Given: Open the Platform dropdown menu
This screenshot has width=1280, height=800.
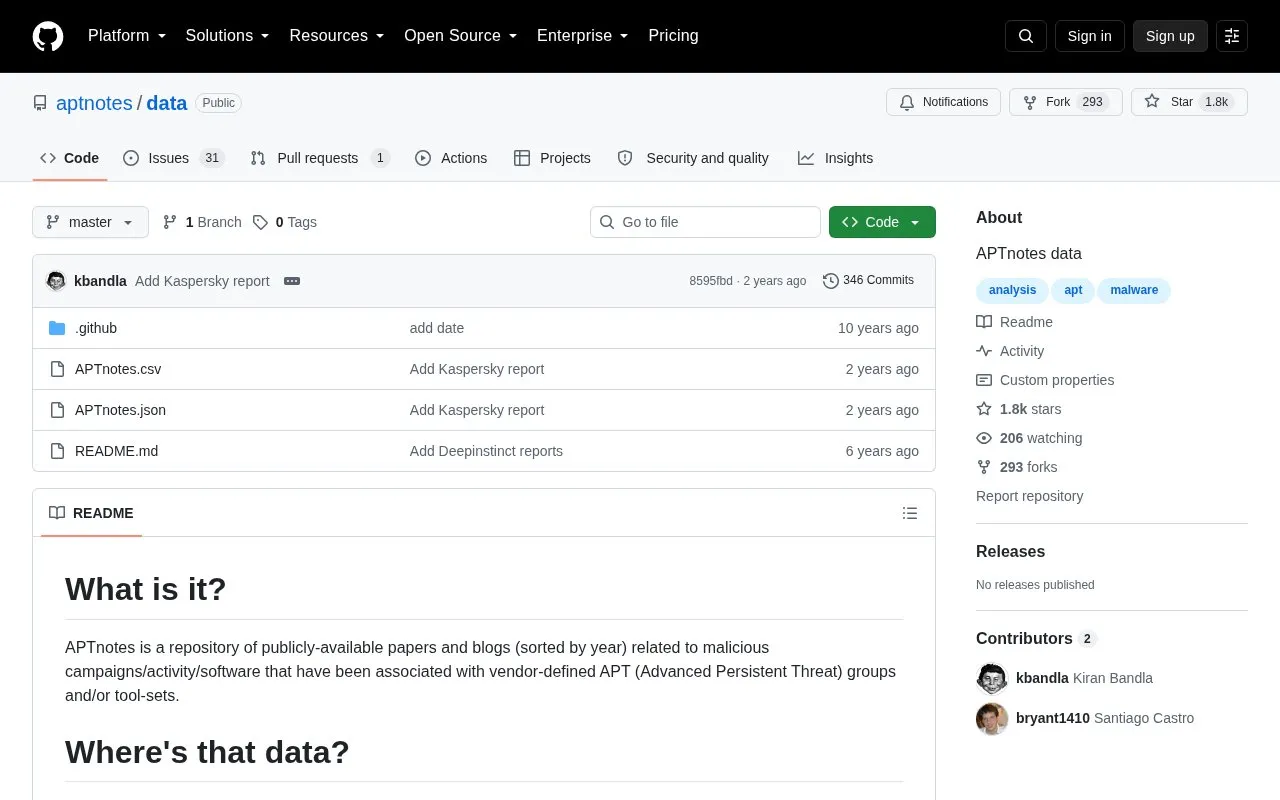Looking at the screenshot, I should [127, 36].
